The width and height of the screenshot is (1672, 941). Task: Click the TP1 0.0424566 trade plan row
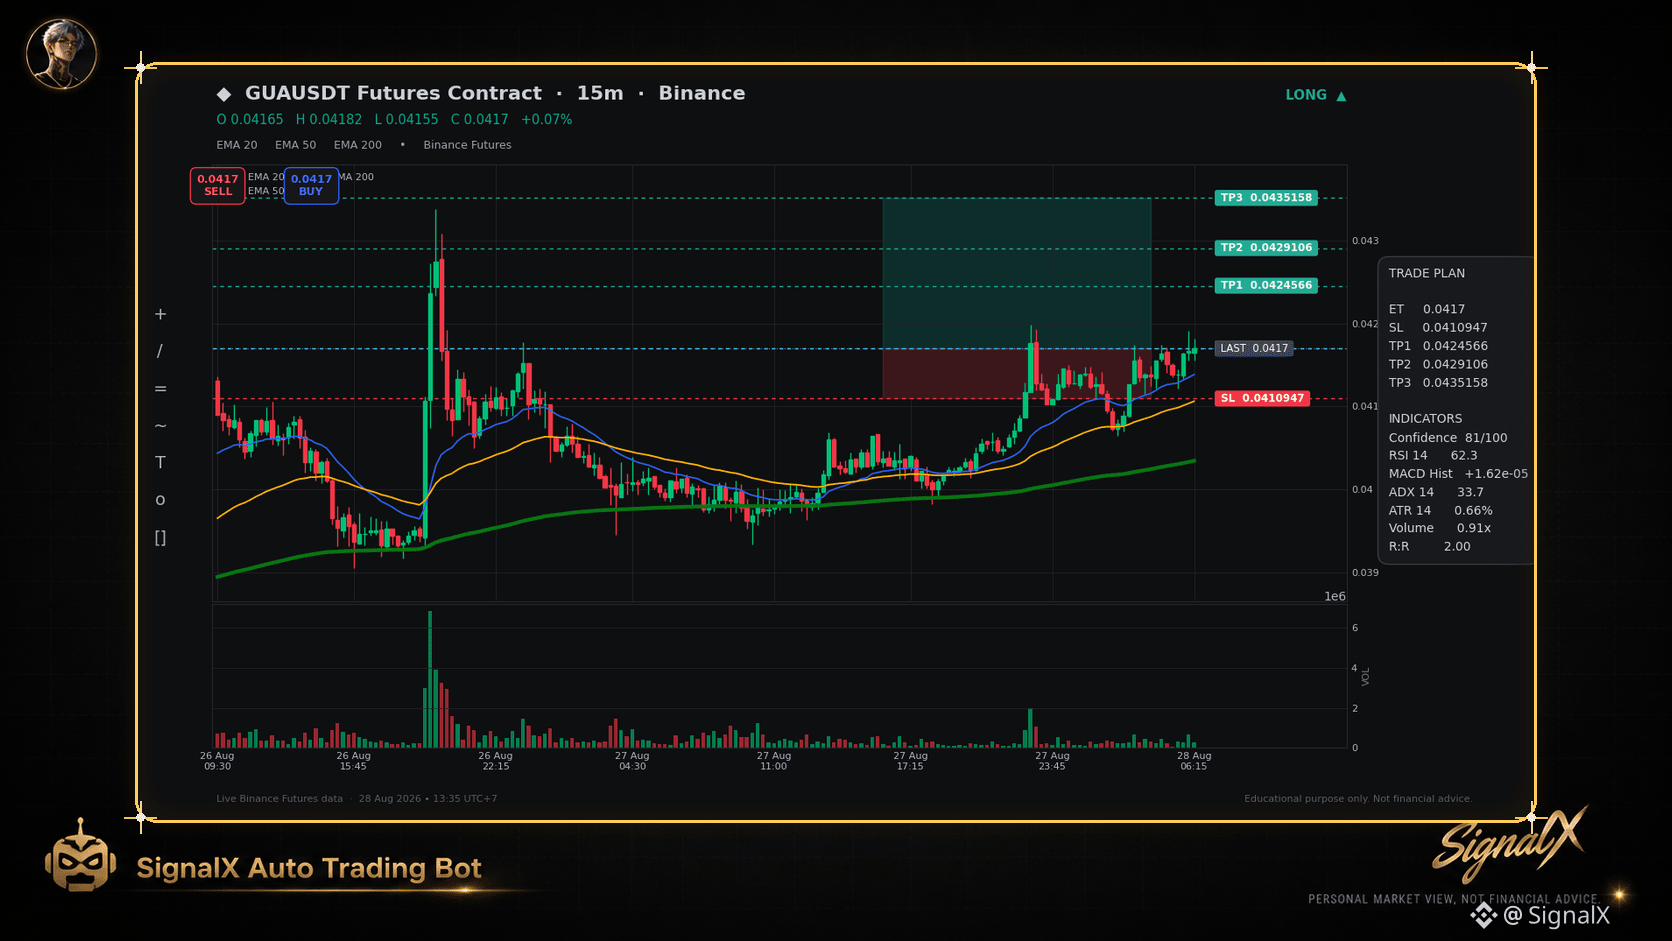1438,346
